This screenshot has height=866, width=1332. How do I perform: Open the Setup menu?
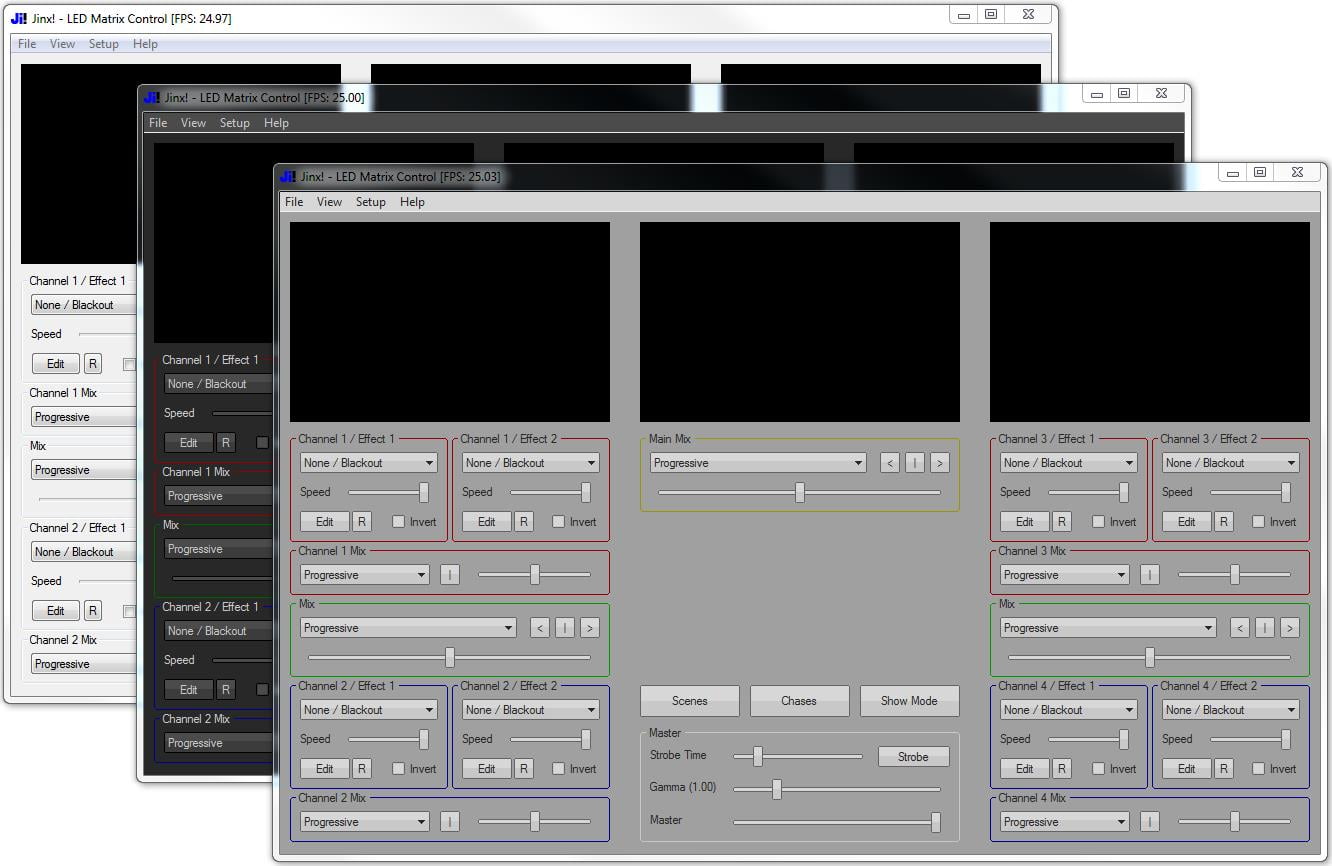(370, 201)
